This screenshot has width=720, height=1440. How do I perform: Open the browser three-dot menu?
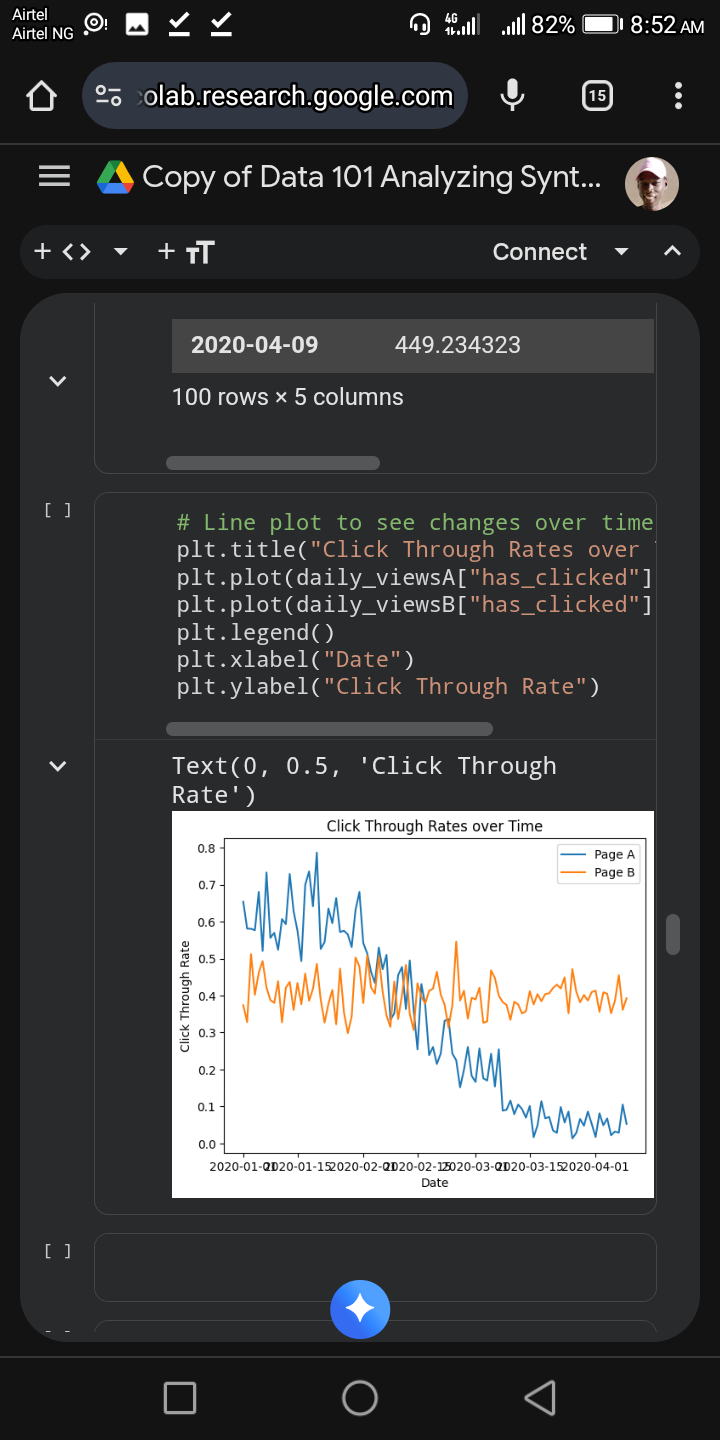point(679,96)
